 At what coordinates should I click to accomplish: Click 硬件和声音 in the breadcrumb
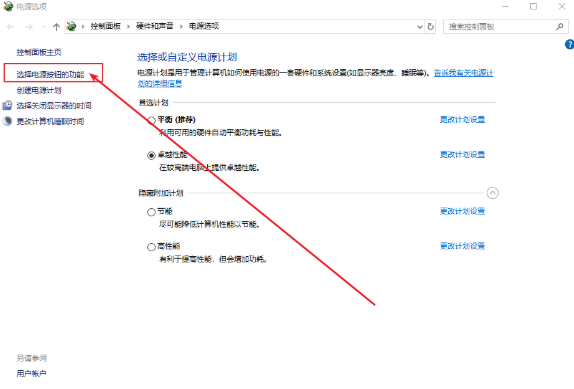pos(154,26)
